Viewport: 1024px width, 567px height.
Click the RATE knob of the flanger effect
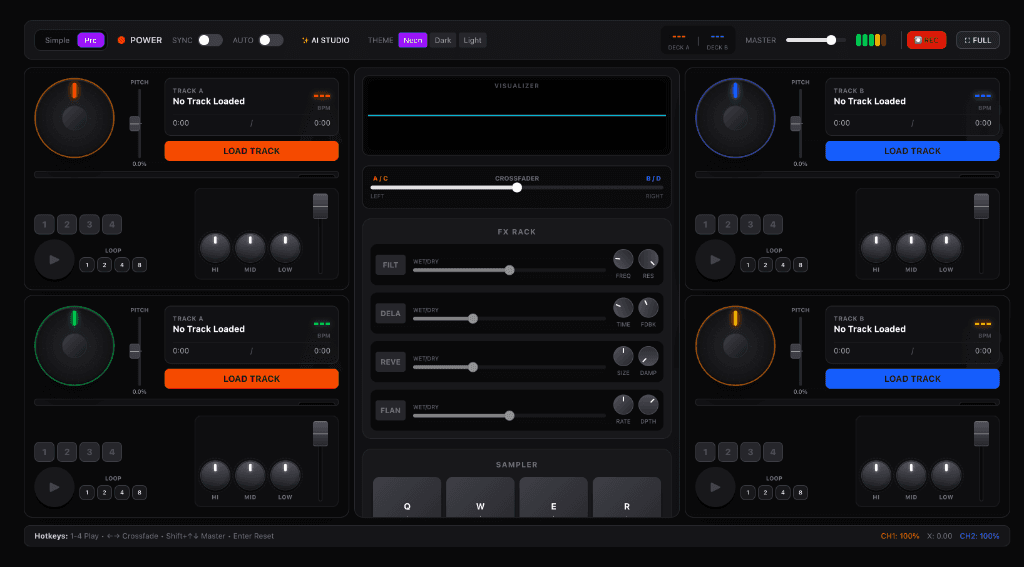pyautogui.click(x=623, y=404)
